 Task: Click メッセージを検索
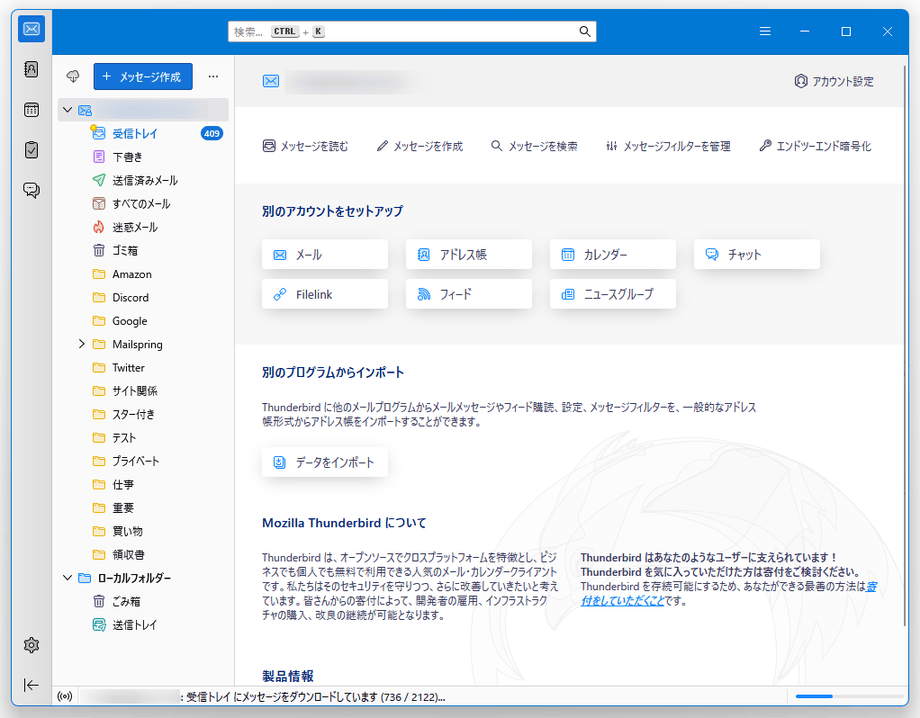pos(534,146)
